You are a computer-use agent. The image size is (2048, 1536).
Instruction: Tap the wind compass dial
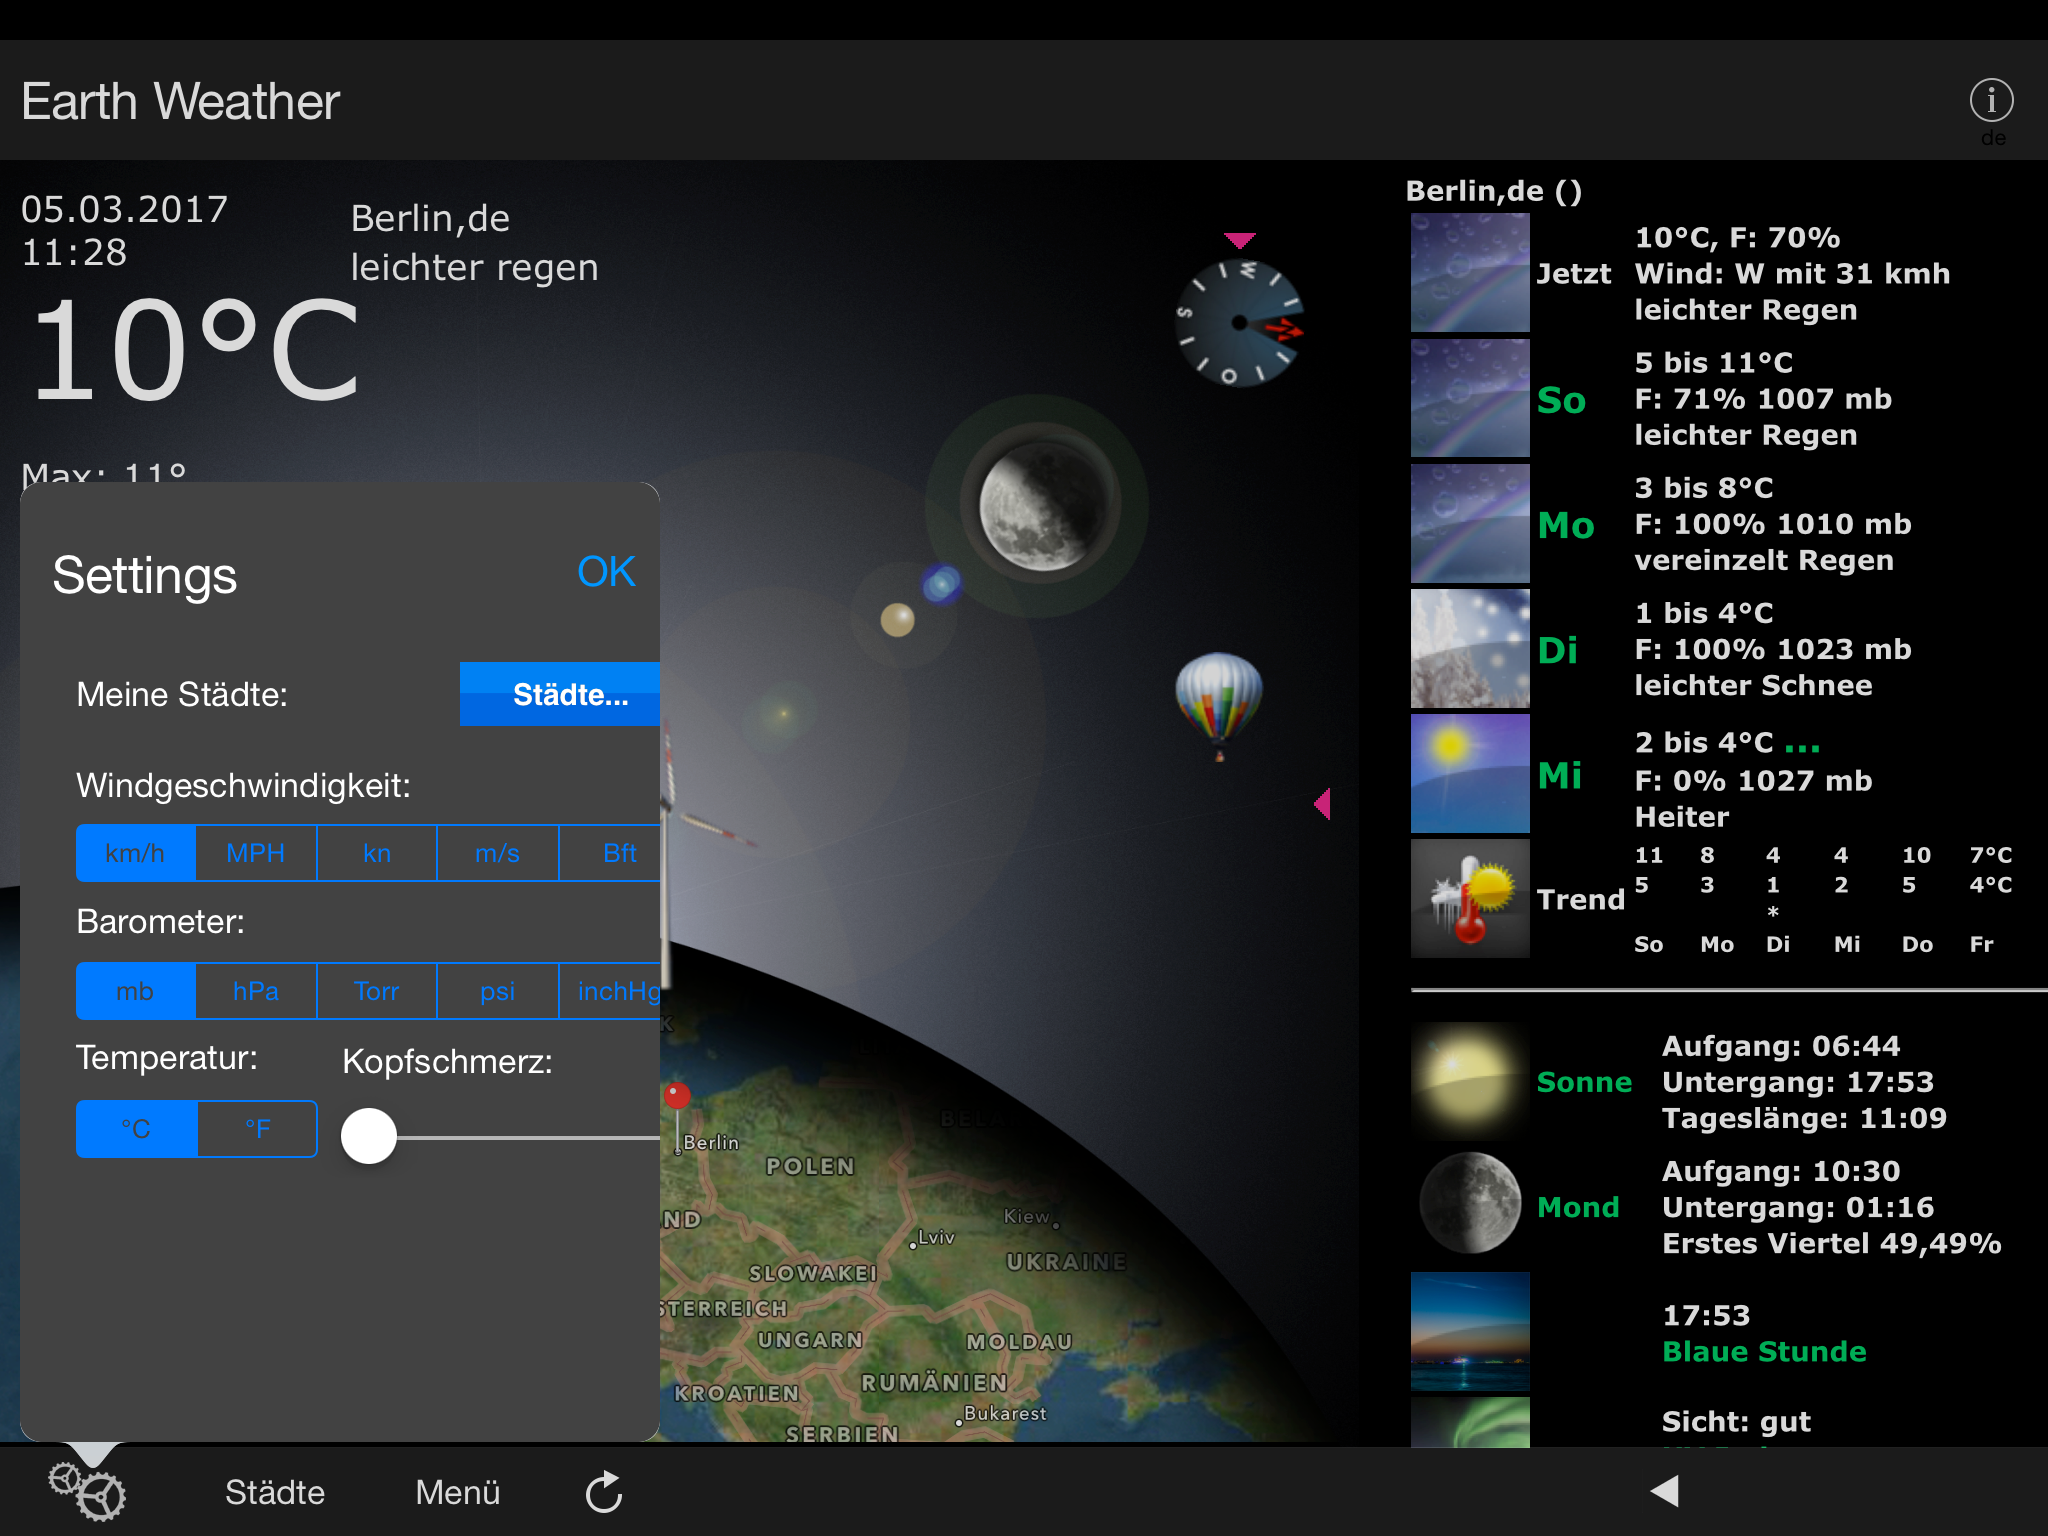point(1239,323)
